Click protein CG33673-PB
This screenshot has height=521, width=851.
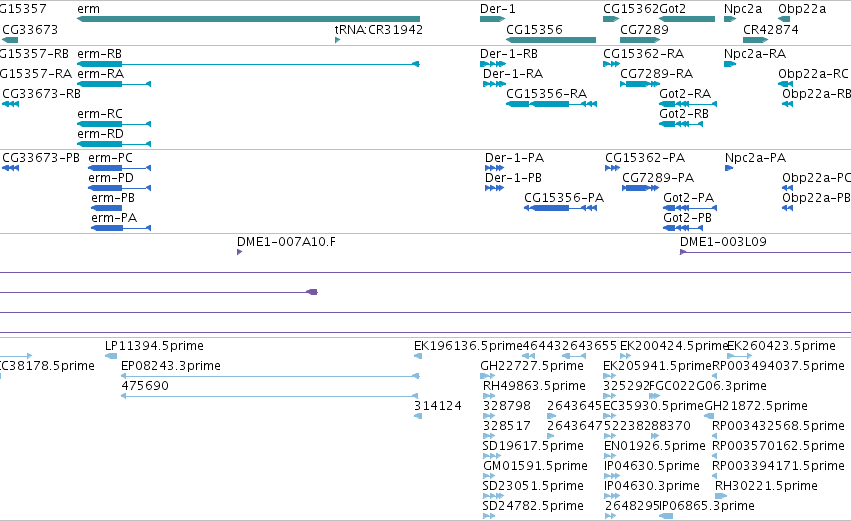click(10, 168)
